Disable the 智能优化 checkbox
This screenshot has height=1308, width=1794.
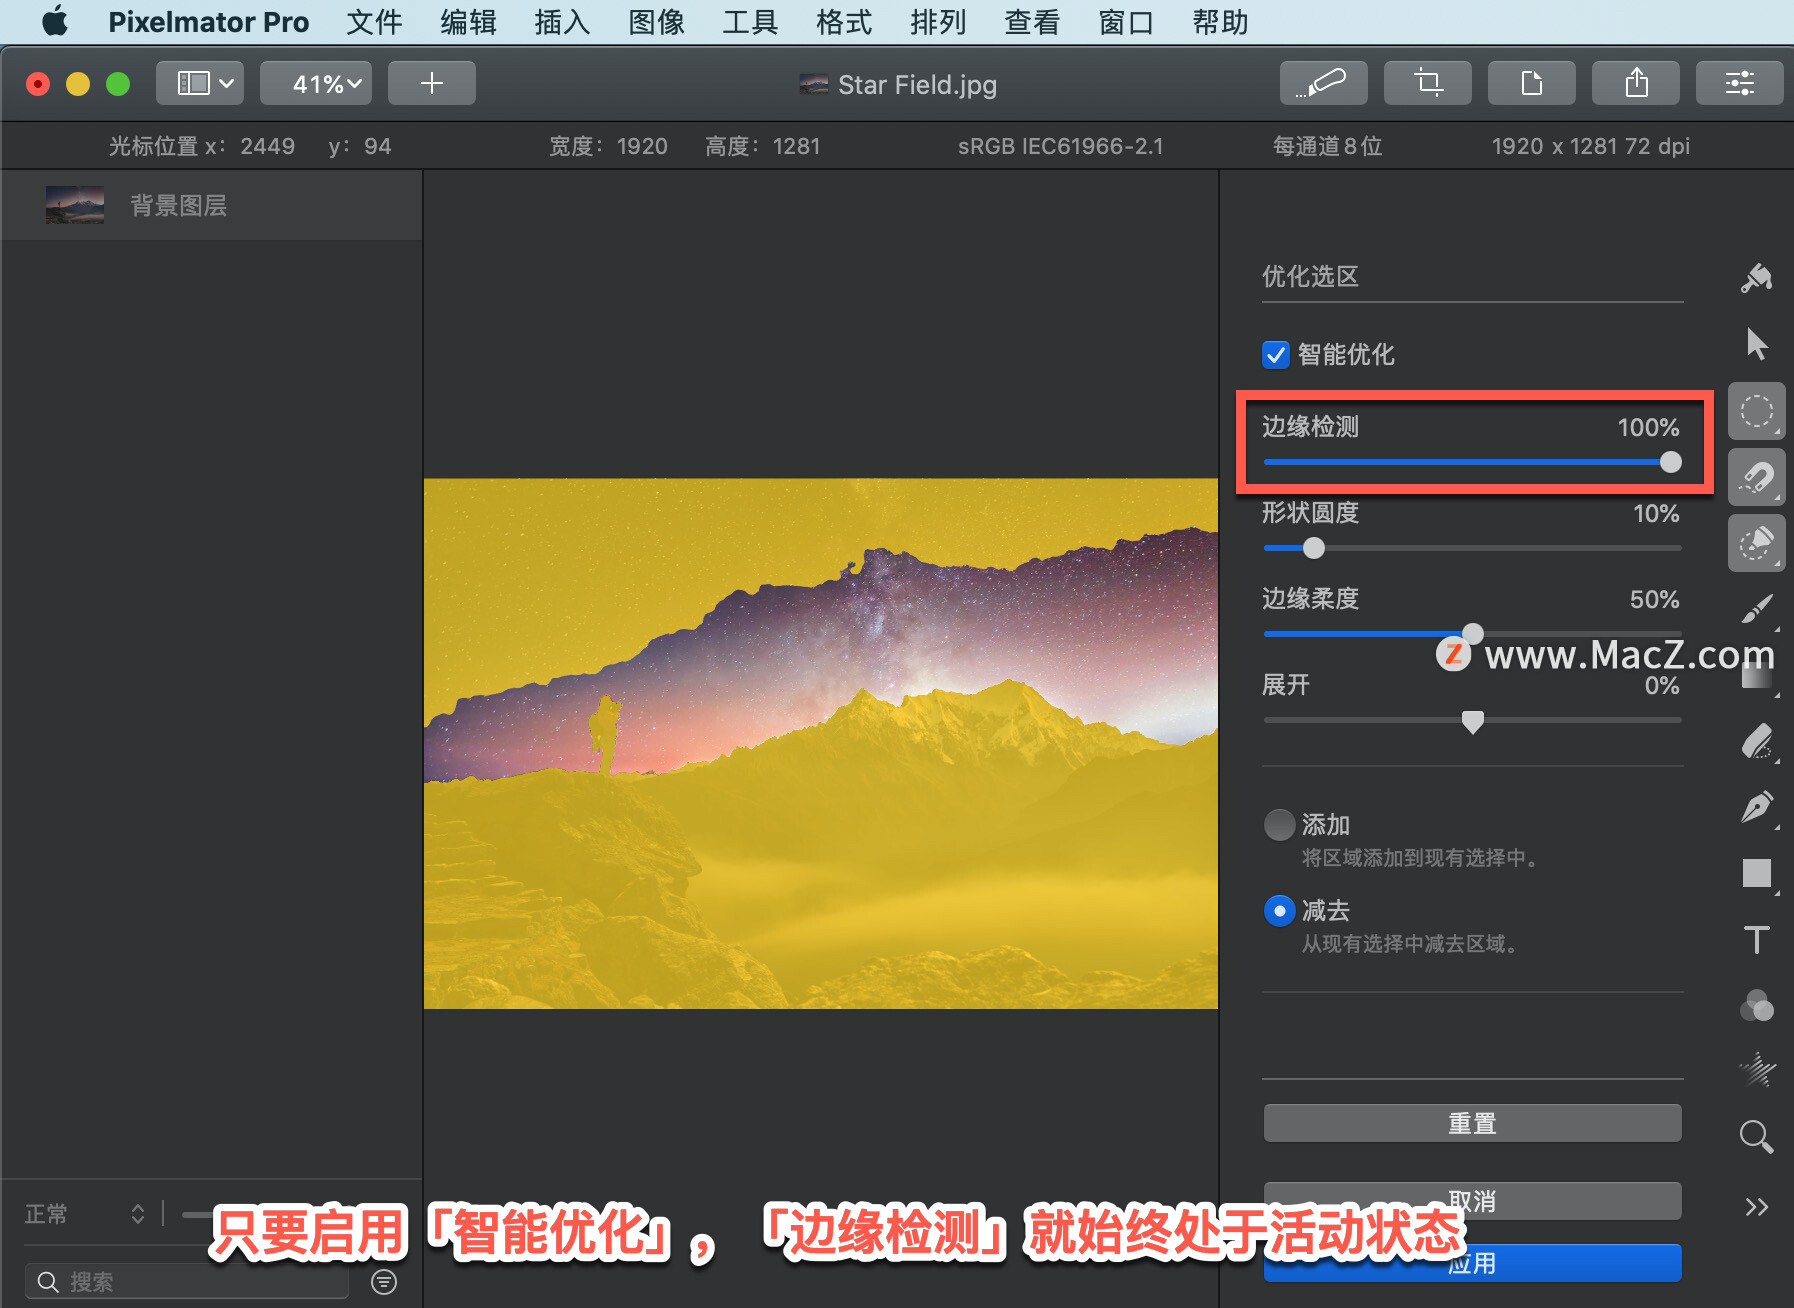1275,355
